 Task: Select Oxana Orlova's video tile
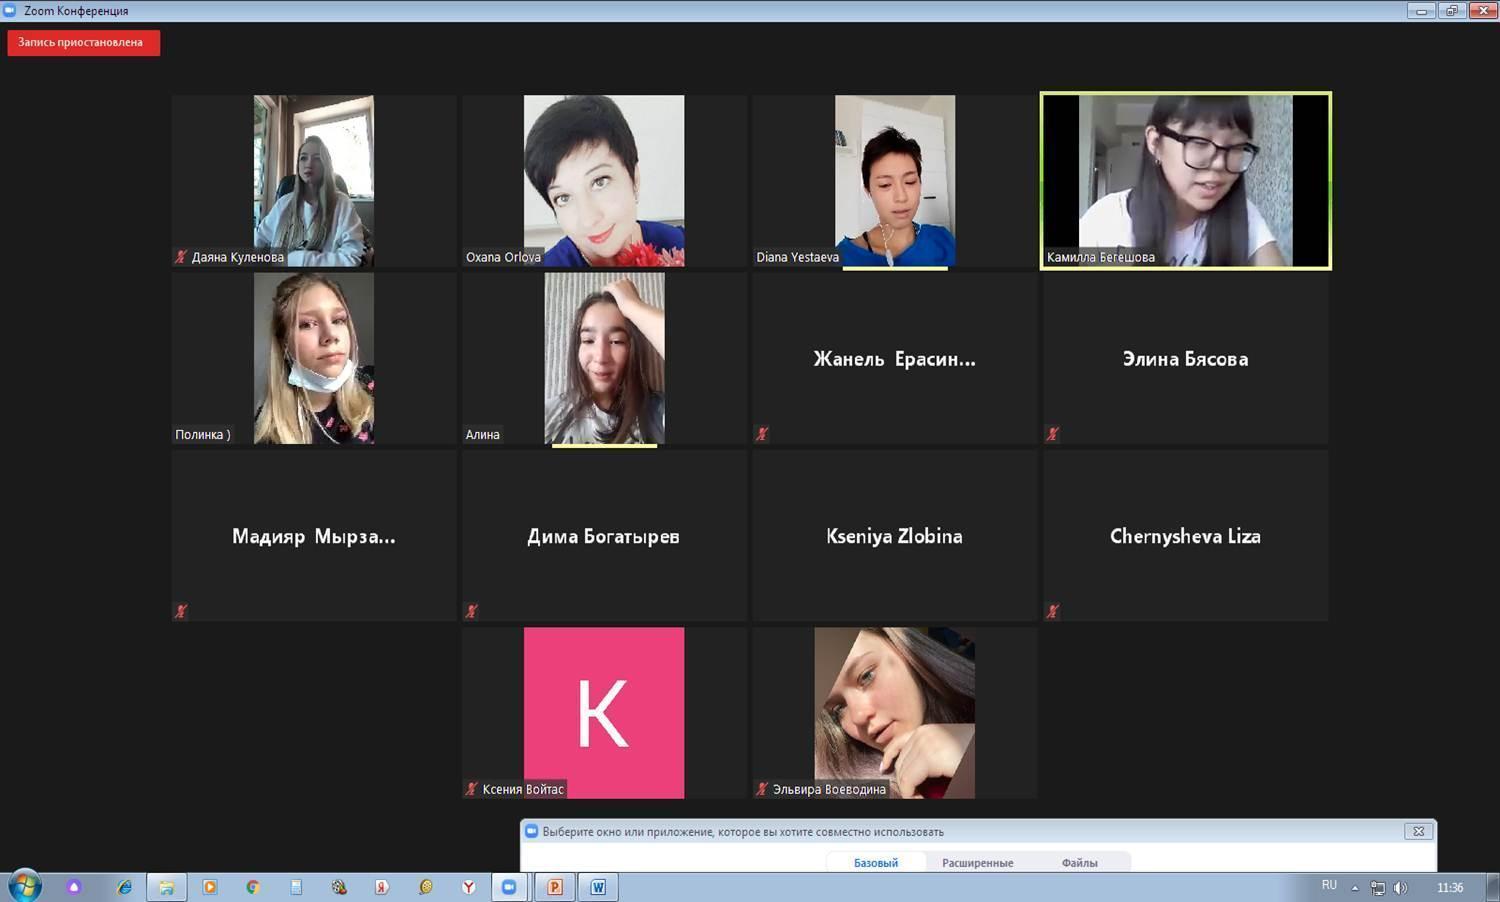tap(604, 181)
